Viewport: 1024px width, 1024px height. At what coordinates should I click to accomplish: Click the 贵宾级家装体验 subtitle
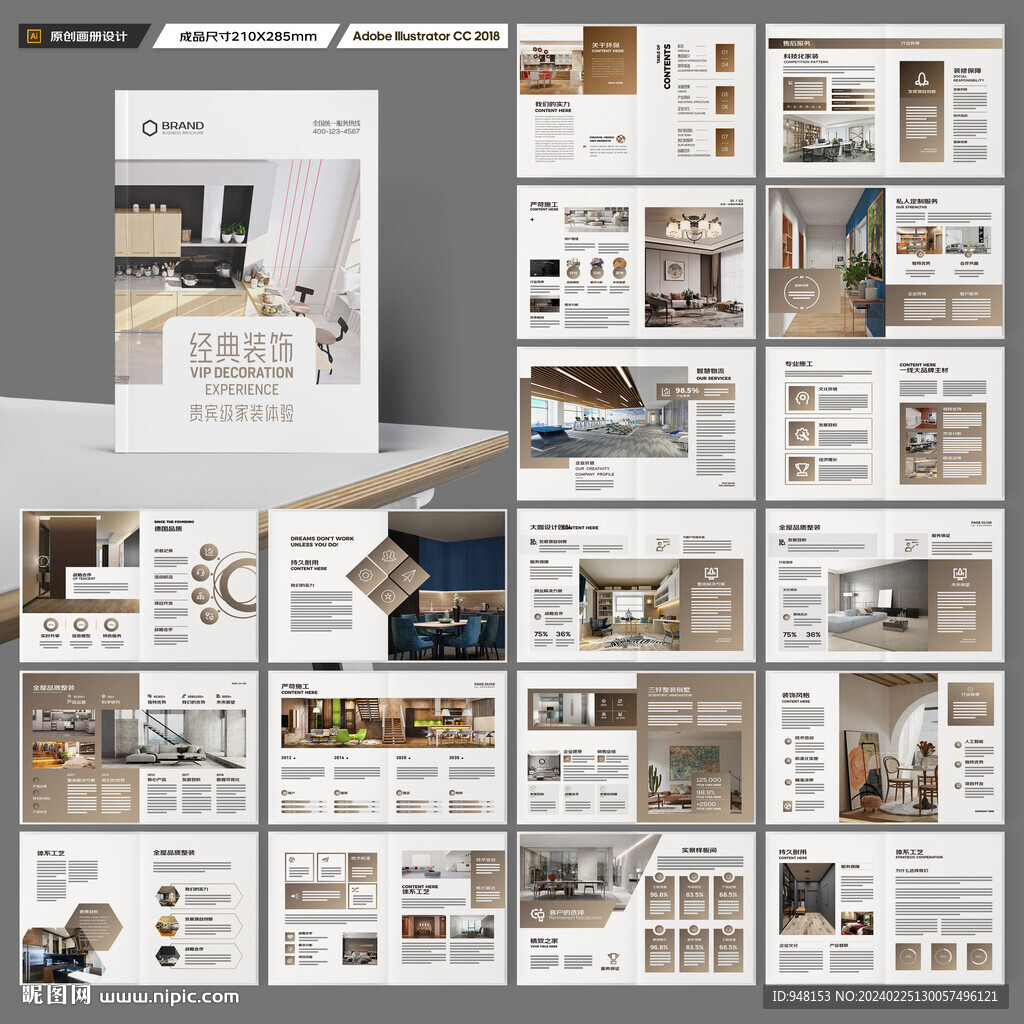click(242, 413)
